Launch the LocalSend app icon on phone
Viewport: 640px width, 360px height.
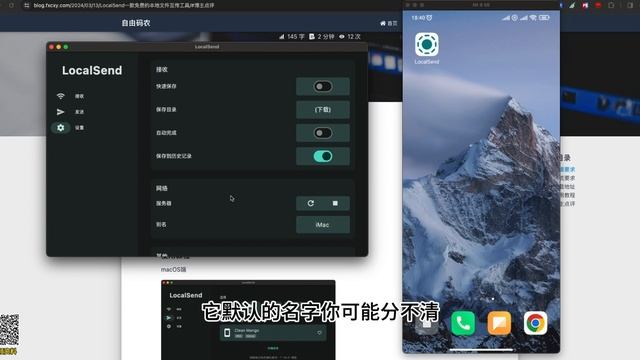click(x=427, y=44)
